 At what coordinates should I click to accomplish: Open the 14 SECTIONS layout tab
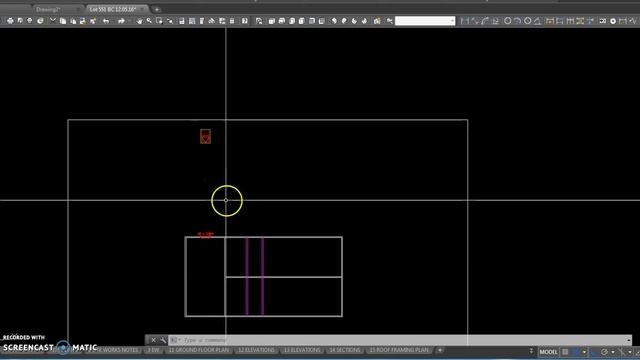(x=344, y=350)
